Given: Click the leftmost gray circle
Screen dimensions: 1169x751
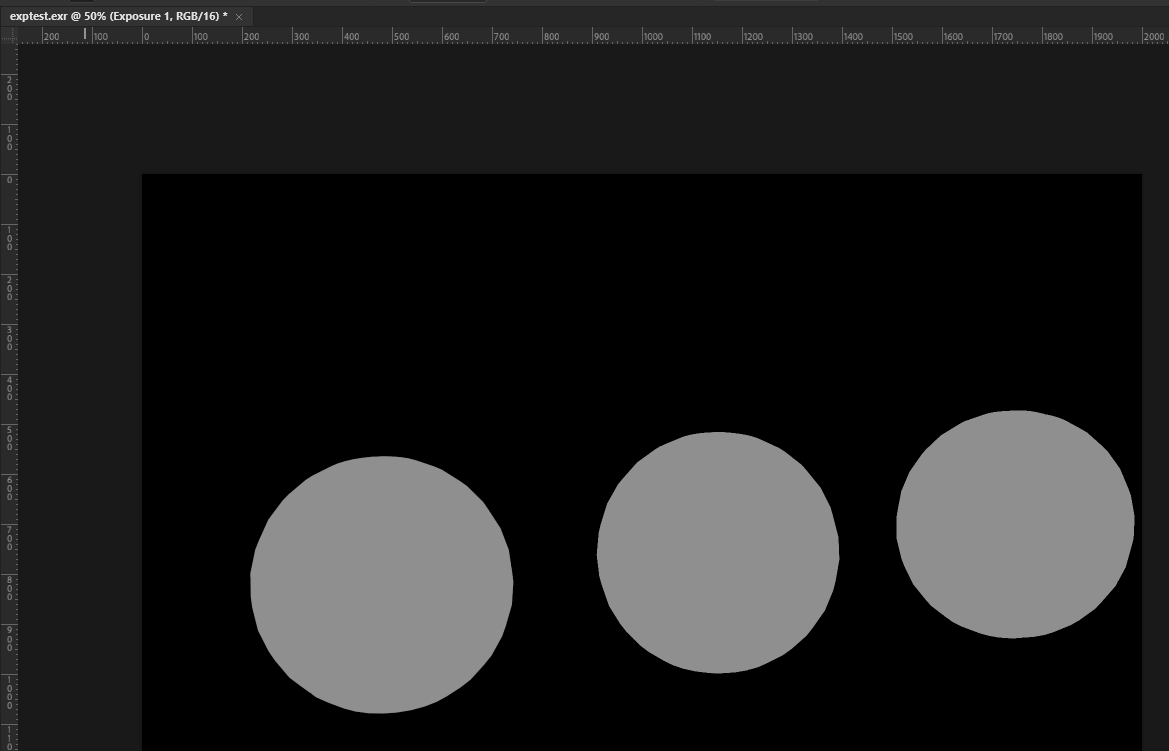Looking at the screenshot, I should click(x=382, y=585).
